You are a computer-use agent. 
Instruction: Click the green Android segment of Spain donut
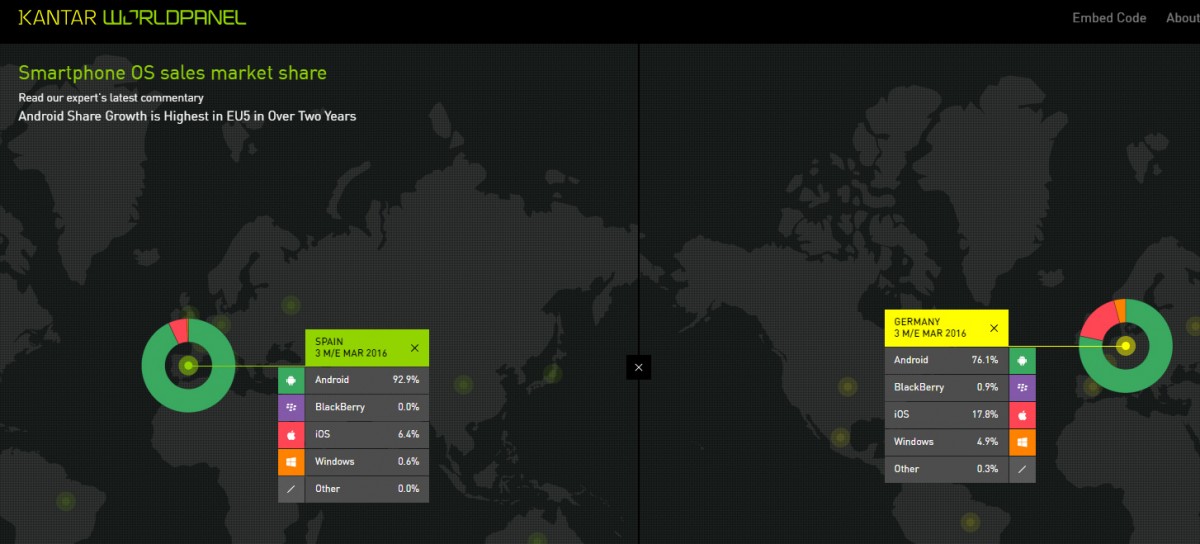(188, 400)
